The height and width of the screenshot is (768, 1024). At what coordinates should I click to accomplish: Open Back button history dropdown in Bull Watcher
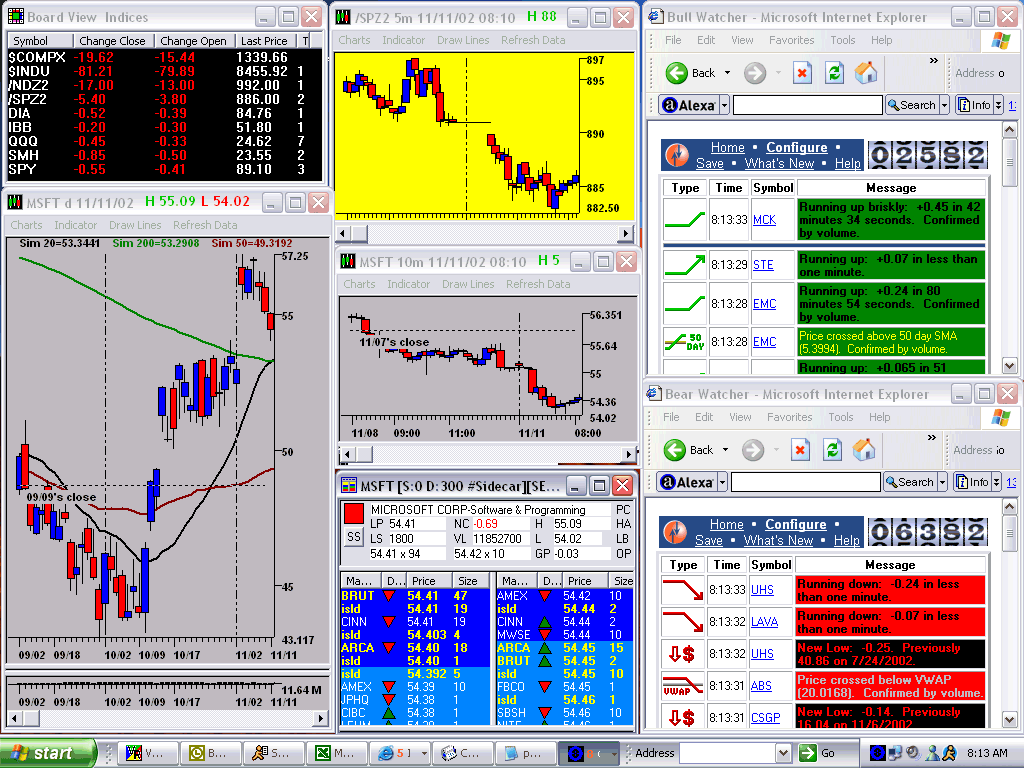pos(728,72)
